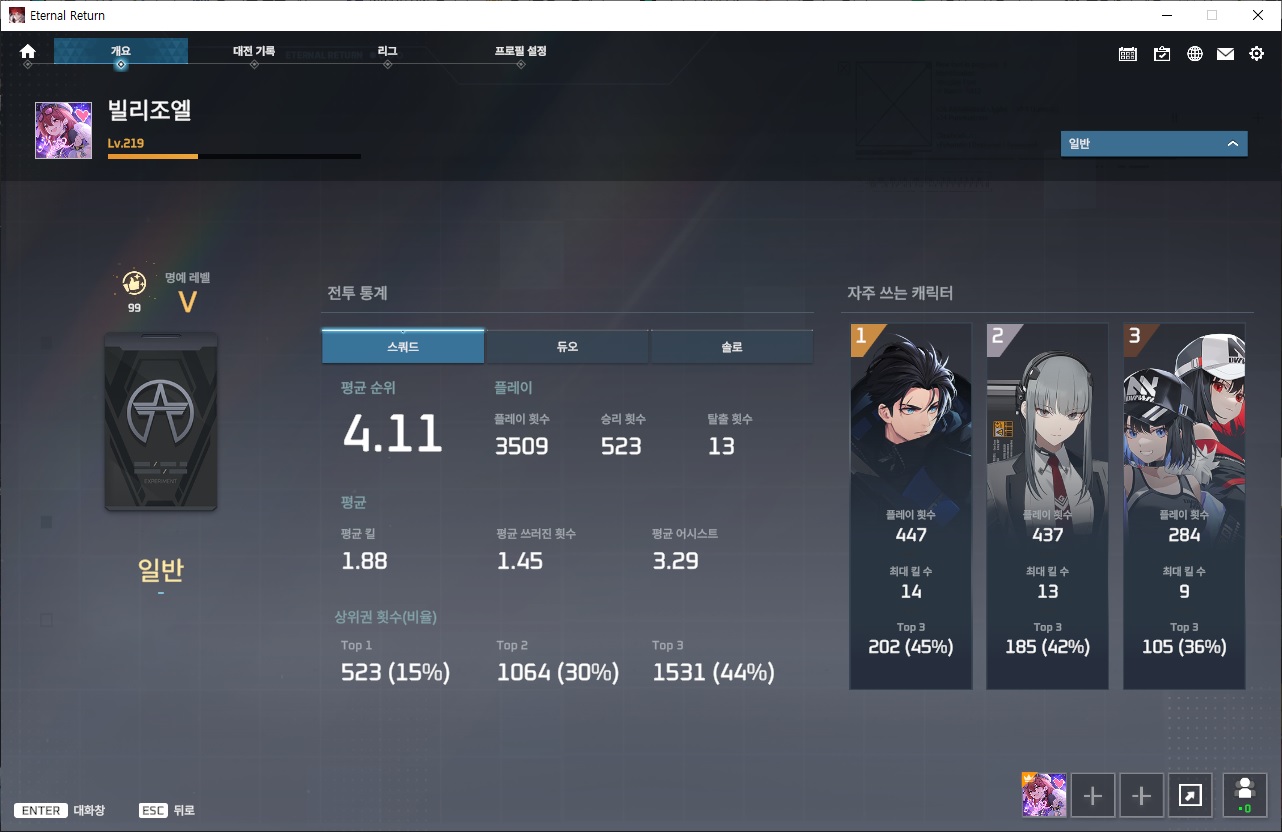Open the friends list icon
The width and height of the screenshot is (1282, 832).
pos(1245,796)
